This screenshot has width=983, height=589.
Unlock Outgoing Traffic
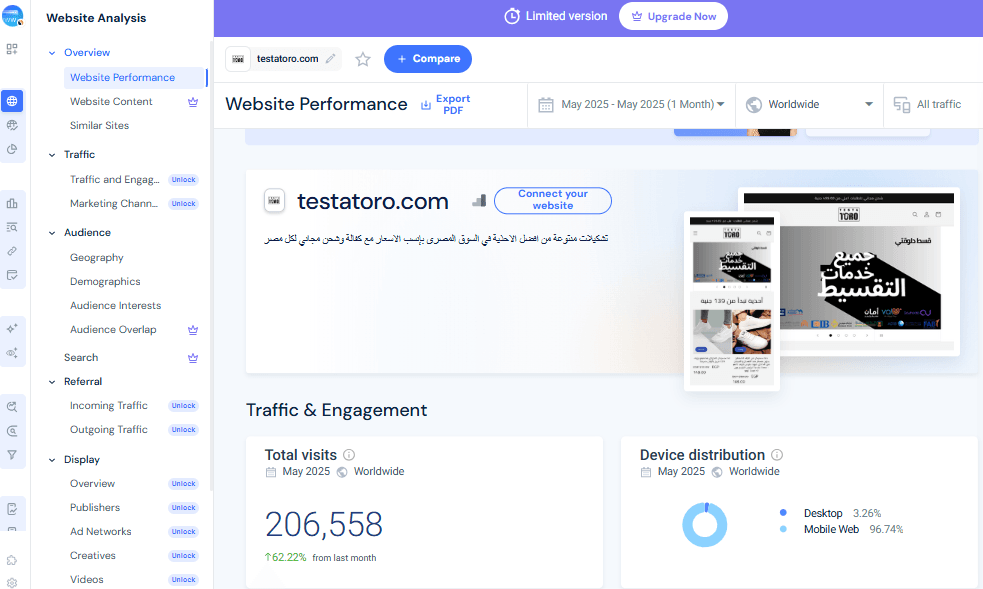184,430
